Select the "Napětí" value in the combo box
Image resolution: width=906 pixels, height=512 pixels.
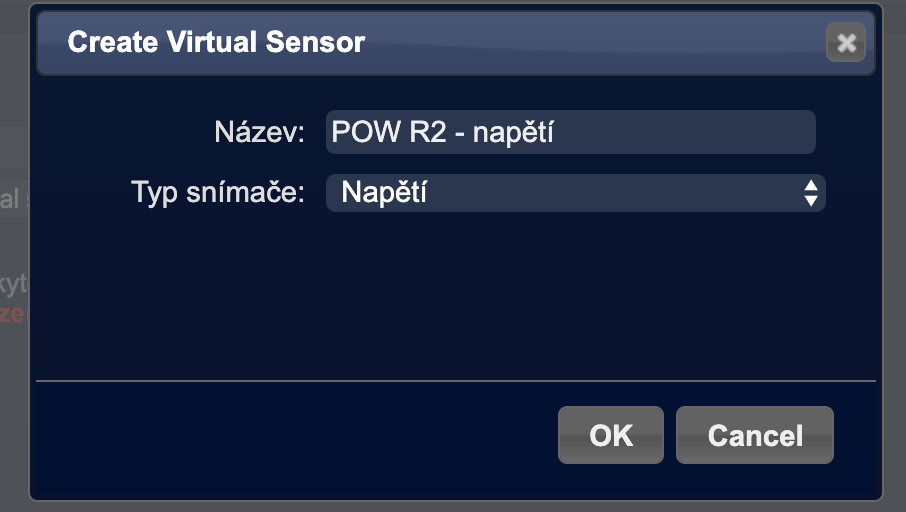click(x=385, y=193)
